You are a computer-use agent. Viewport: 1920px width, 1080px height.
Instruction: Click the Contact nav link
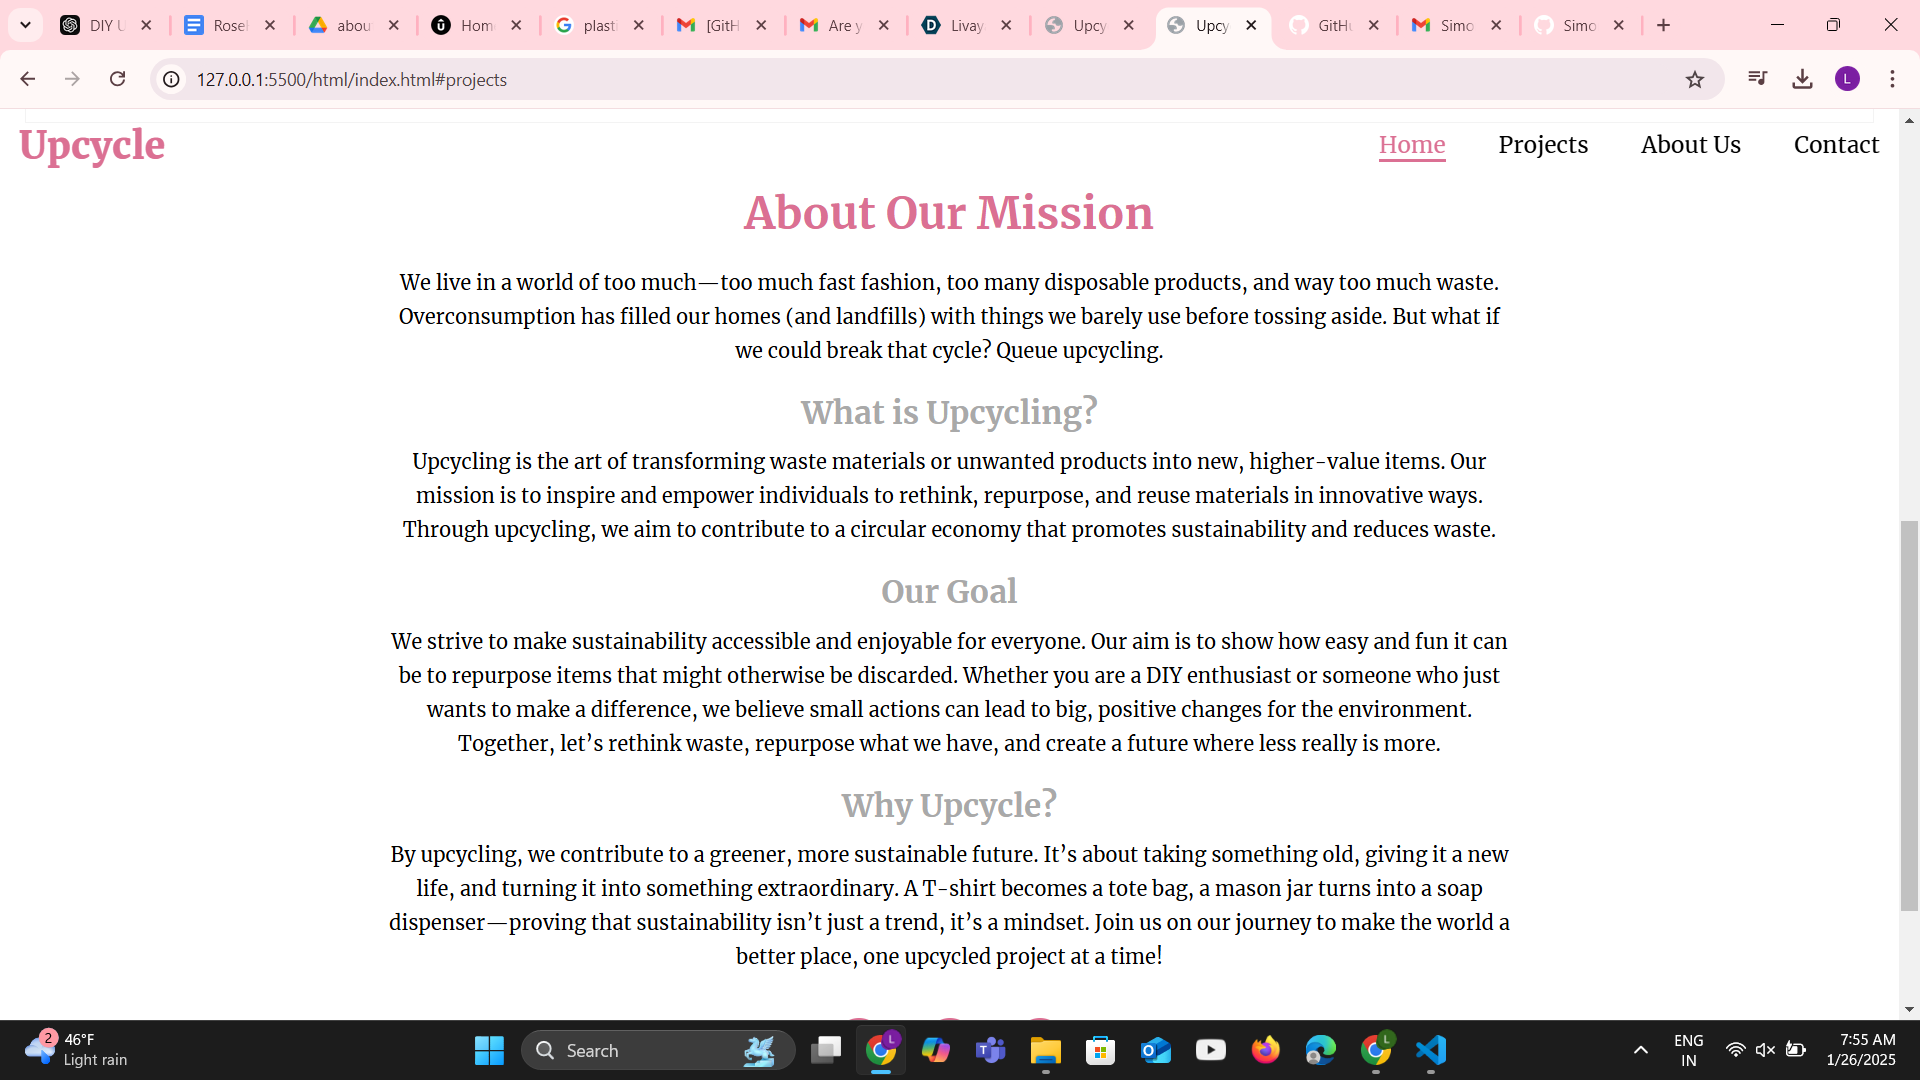point(1836,145)
